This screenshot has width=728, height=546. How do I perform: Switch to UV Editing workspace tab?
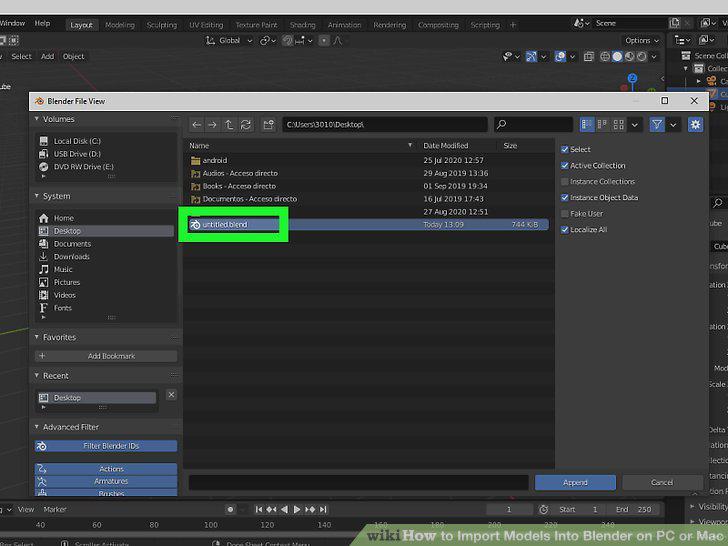click(x=206, y=25)
